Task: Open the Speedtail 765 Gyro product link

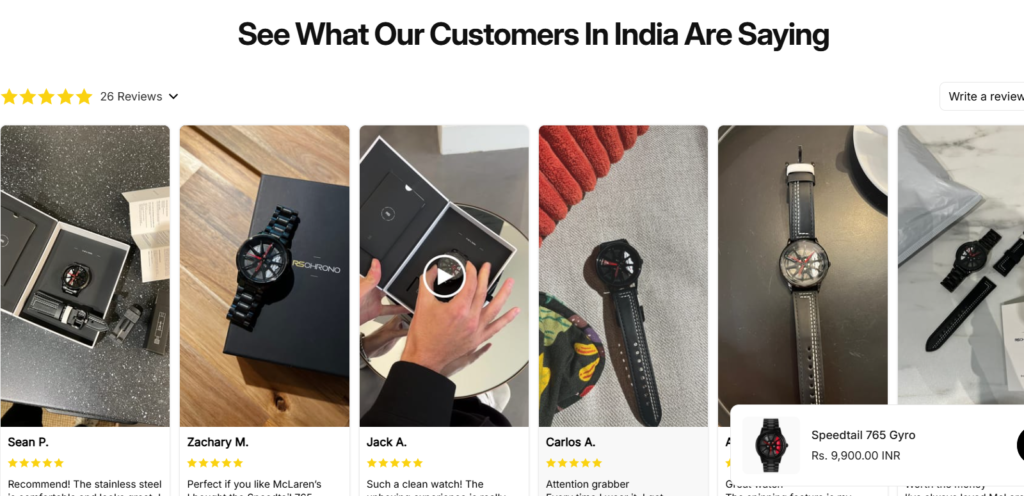Action: point(863,435)
